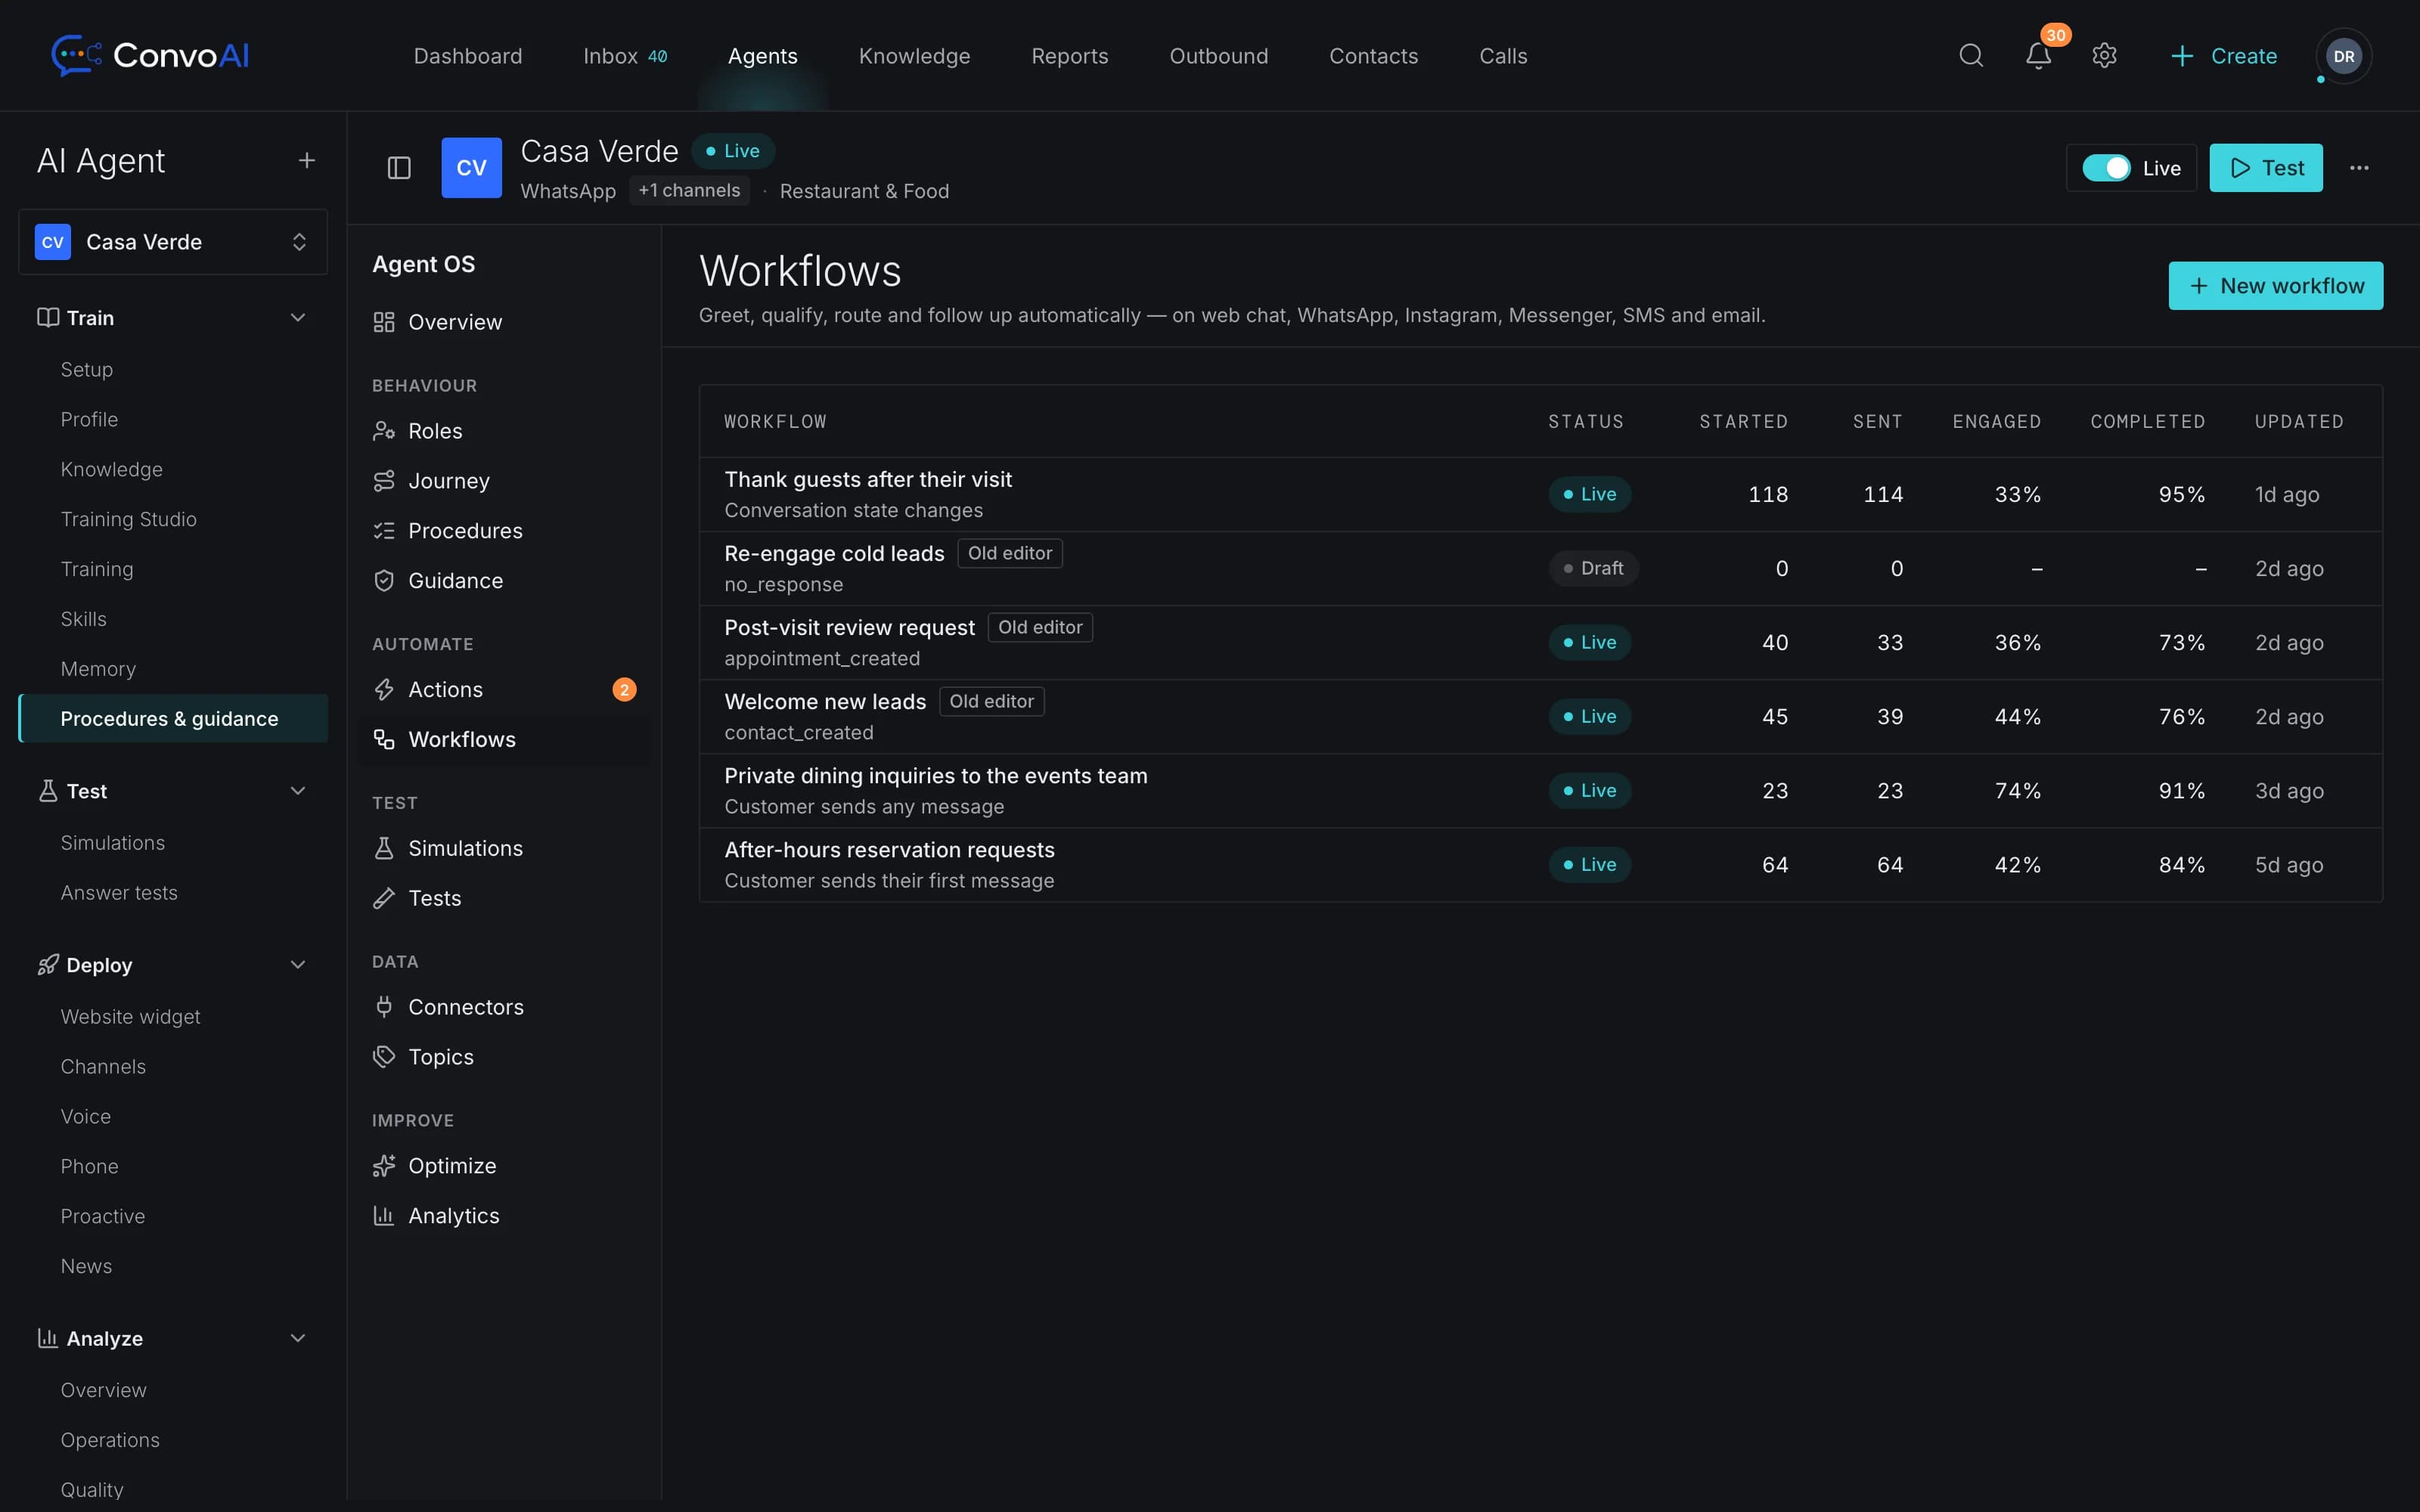Show the +1 channels badge details
Screen dimensions: 2420x1512
pyautogui.click(x=689, y=190)
